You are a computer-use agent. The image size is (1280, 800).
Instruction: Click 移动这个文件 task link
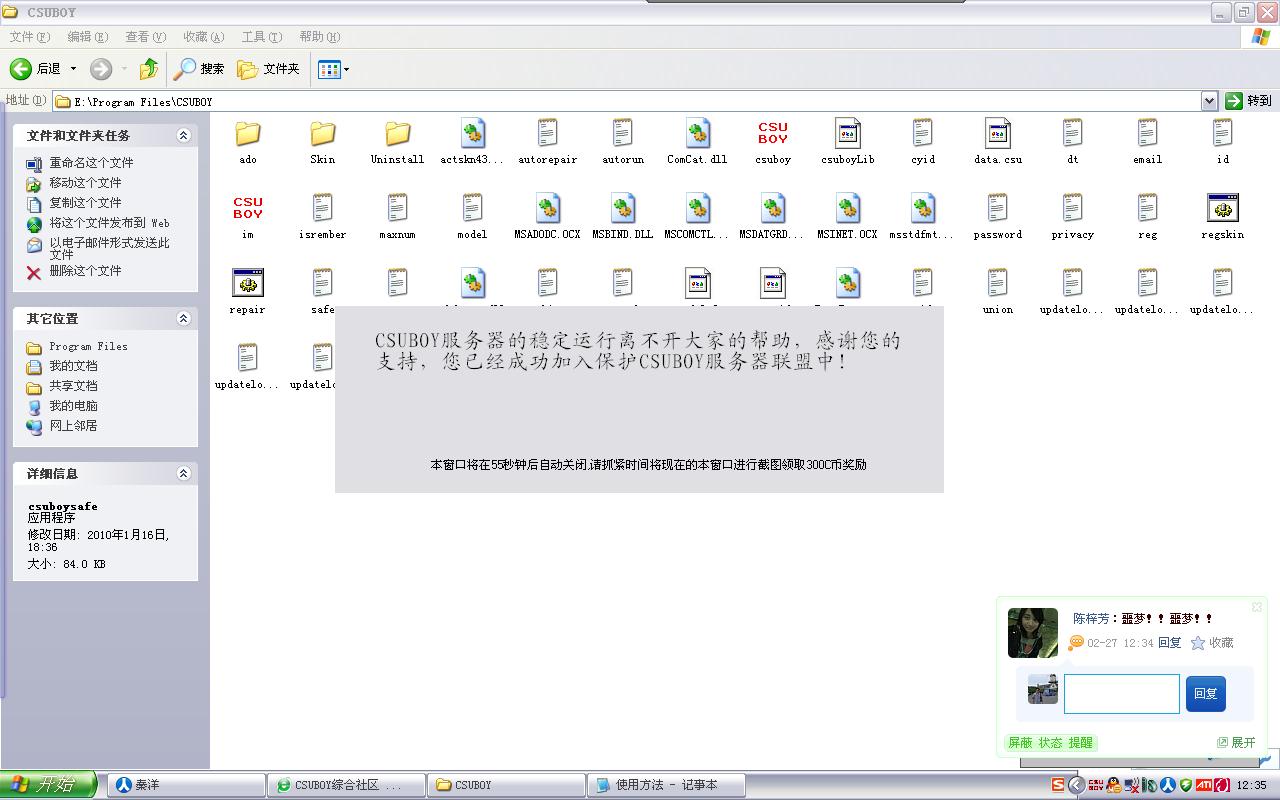point(85,183)
